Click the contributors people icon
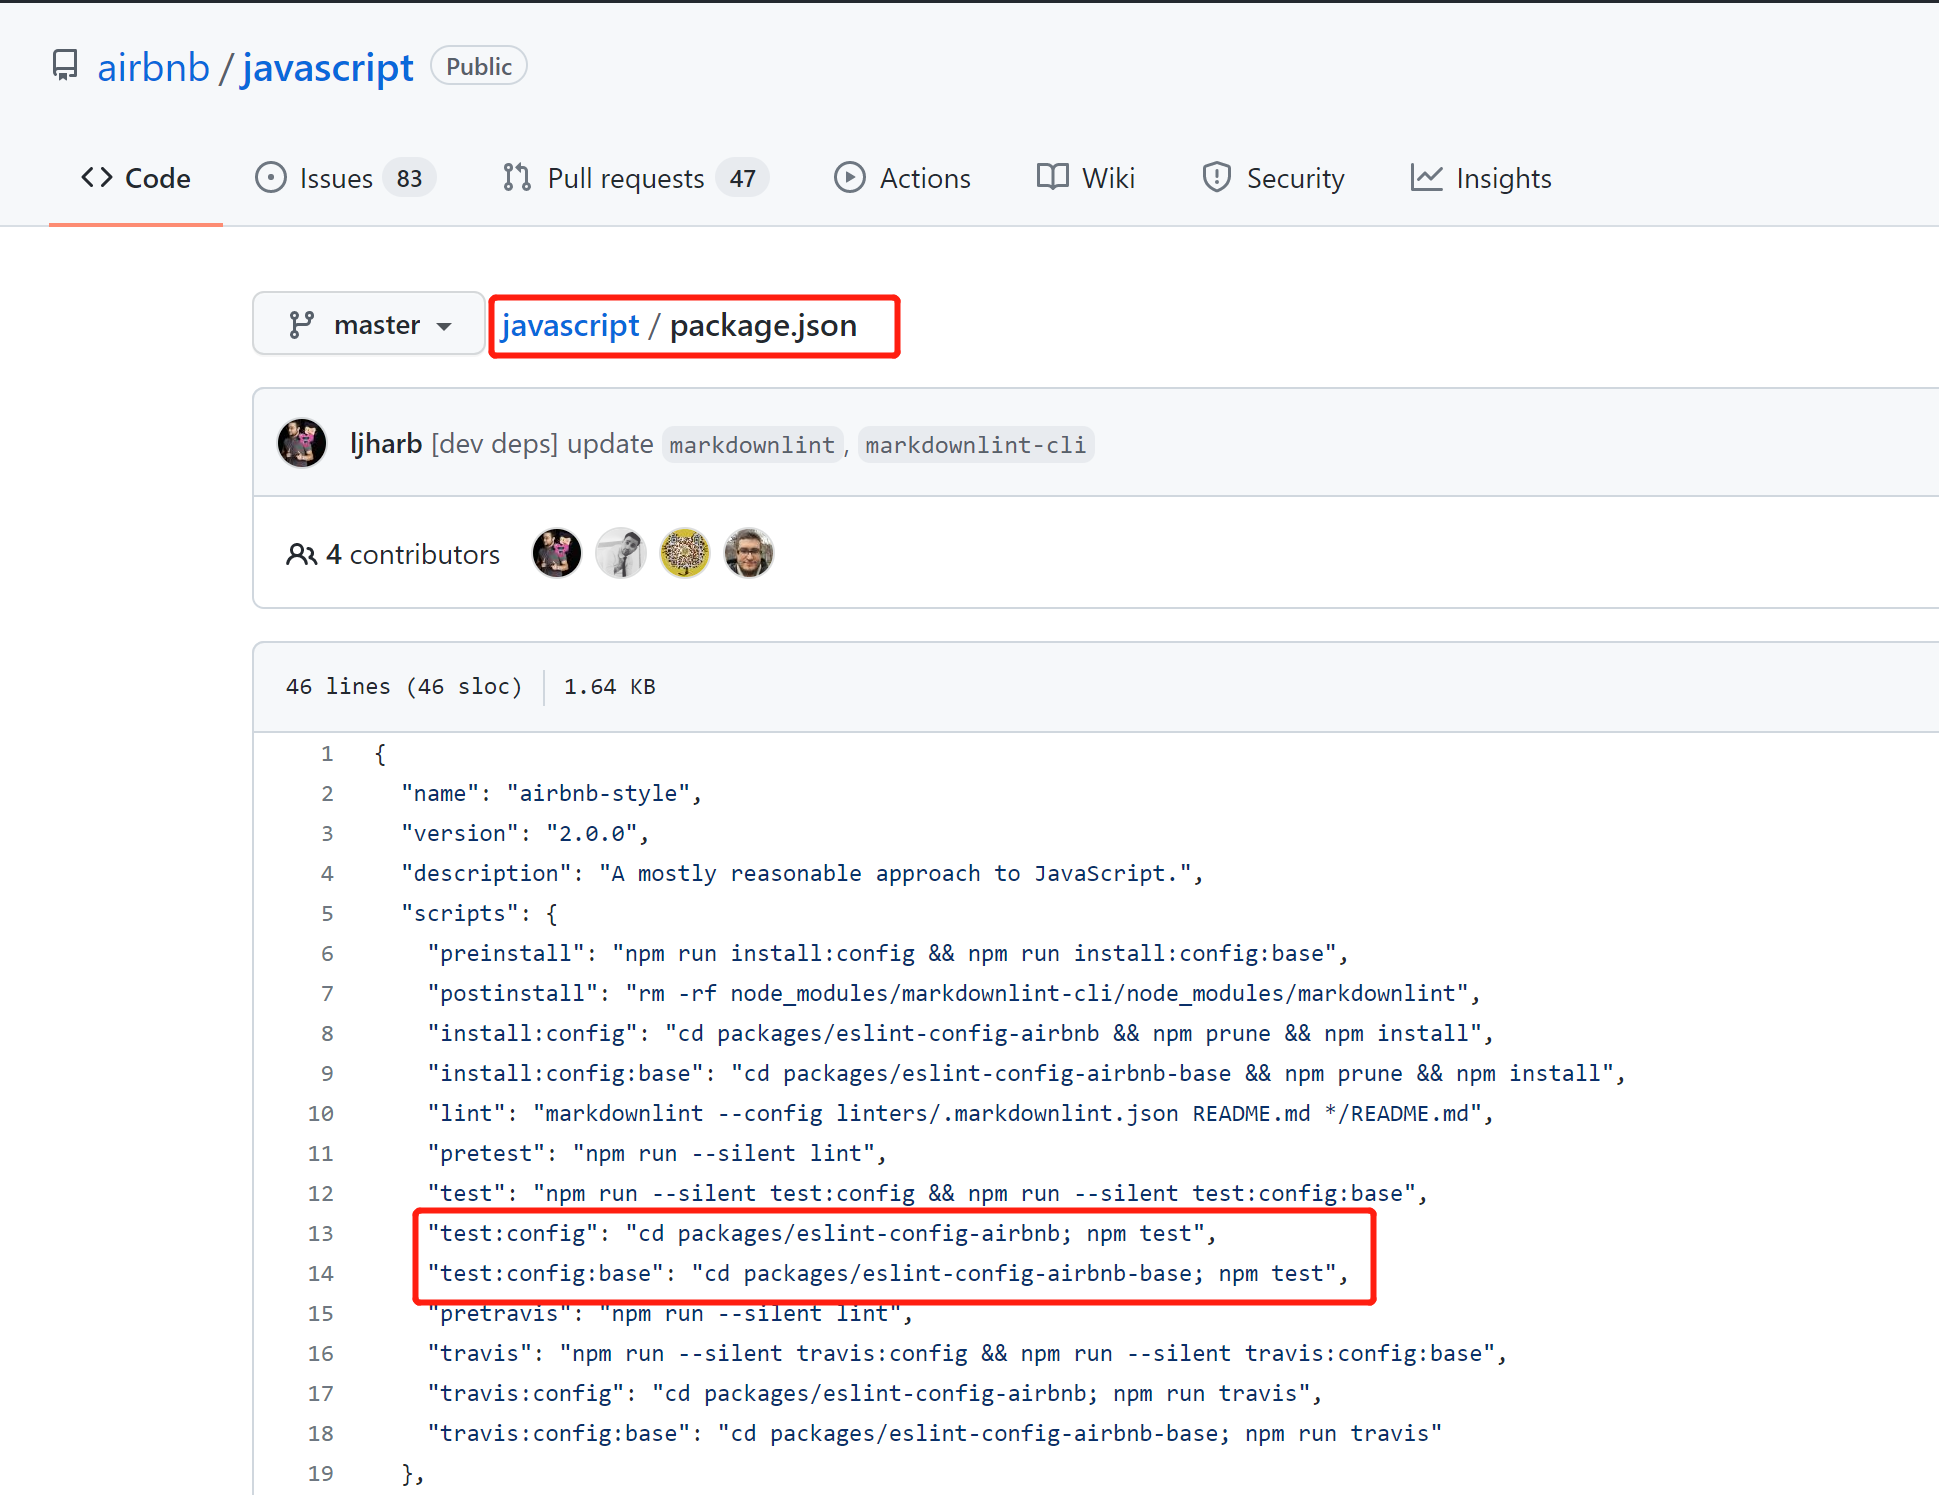The width and height of the screenshot is (1939, 1495). point(301,554)
